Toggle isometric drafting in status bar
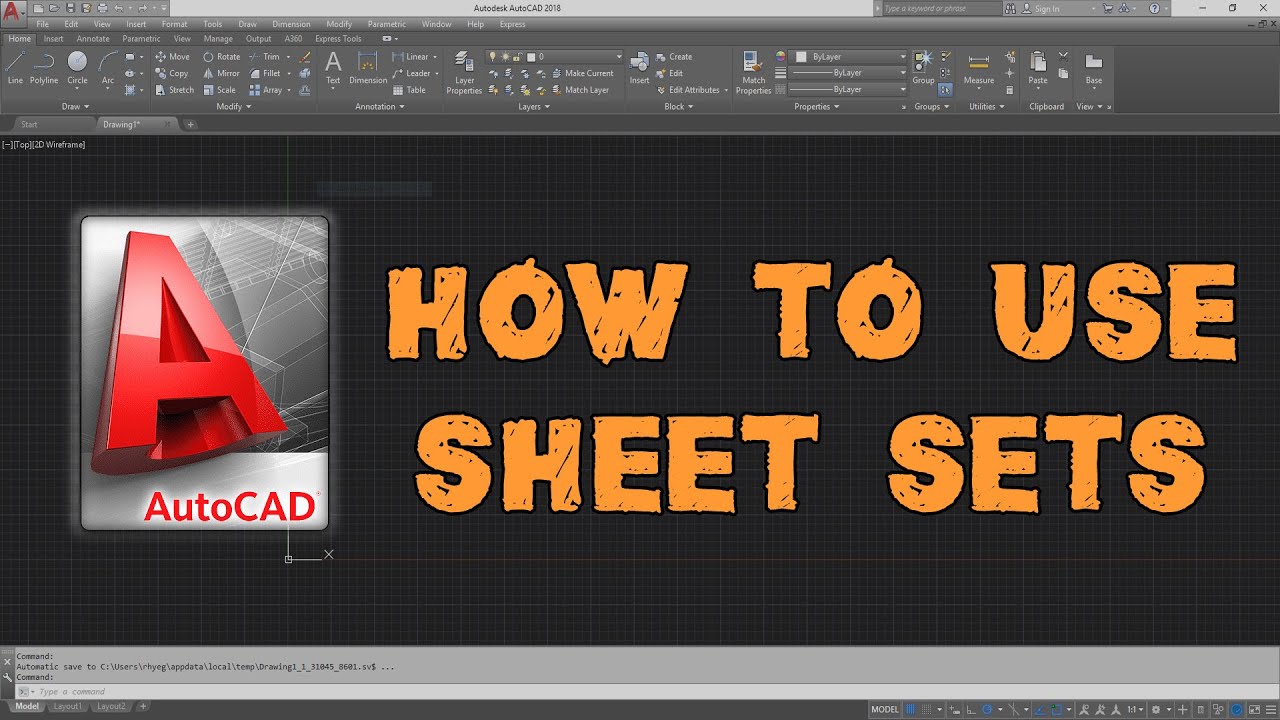The width and height of the screenshot is (1280, 720). pyautogui.click(x=1013, y=709)
